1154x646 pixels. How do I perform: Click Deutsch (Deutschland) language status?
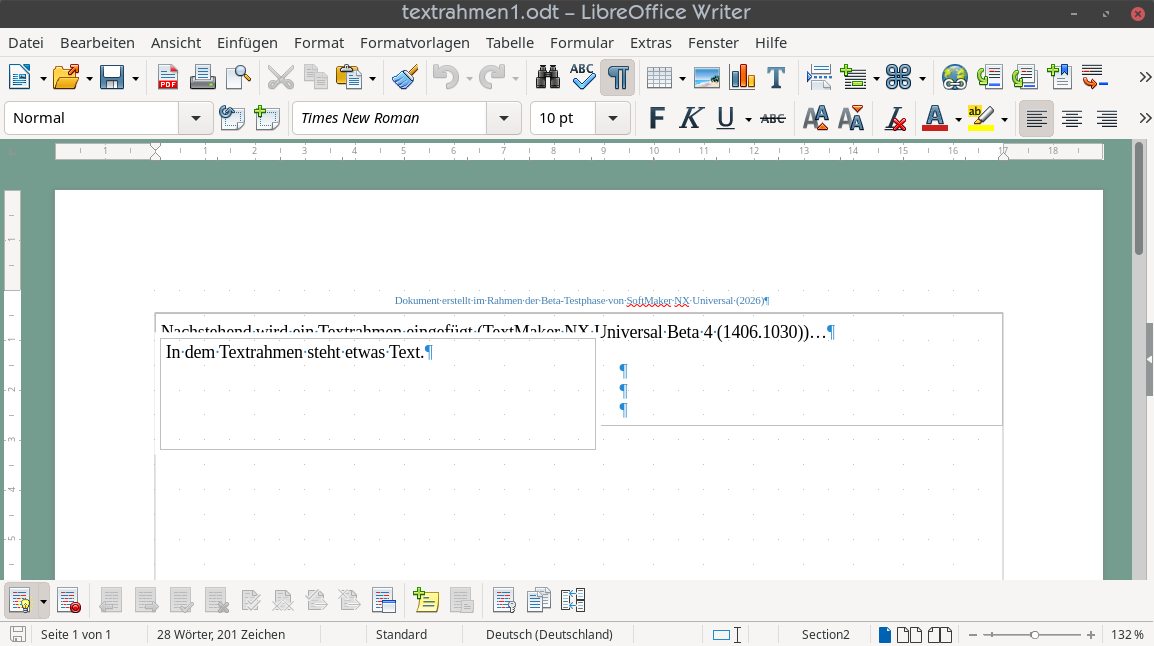tap(549, 634)
